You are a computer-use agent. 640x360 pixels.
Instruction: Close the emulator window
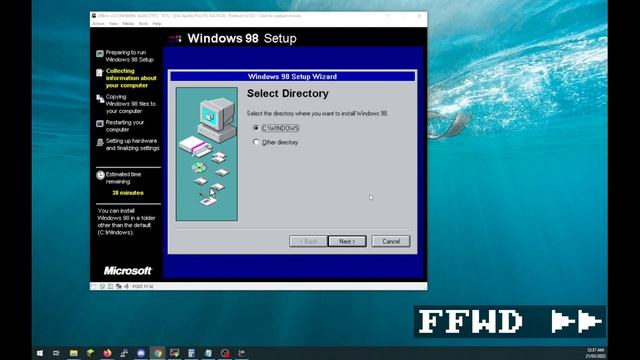click(419, 16)
